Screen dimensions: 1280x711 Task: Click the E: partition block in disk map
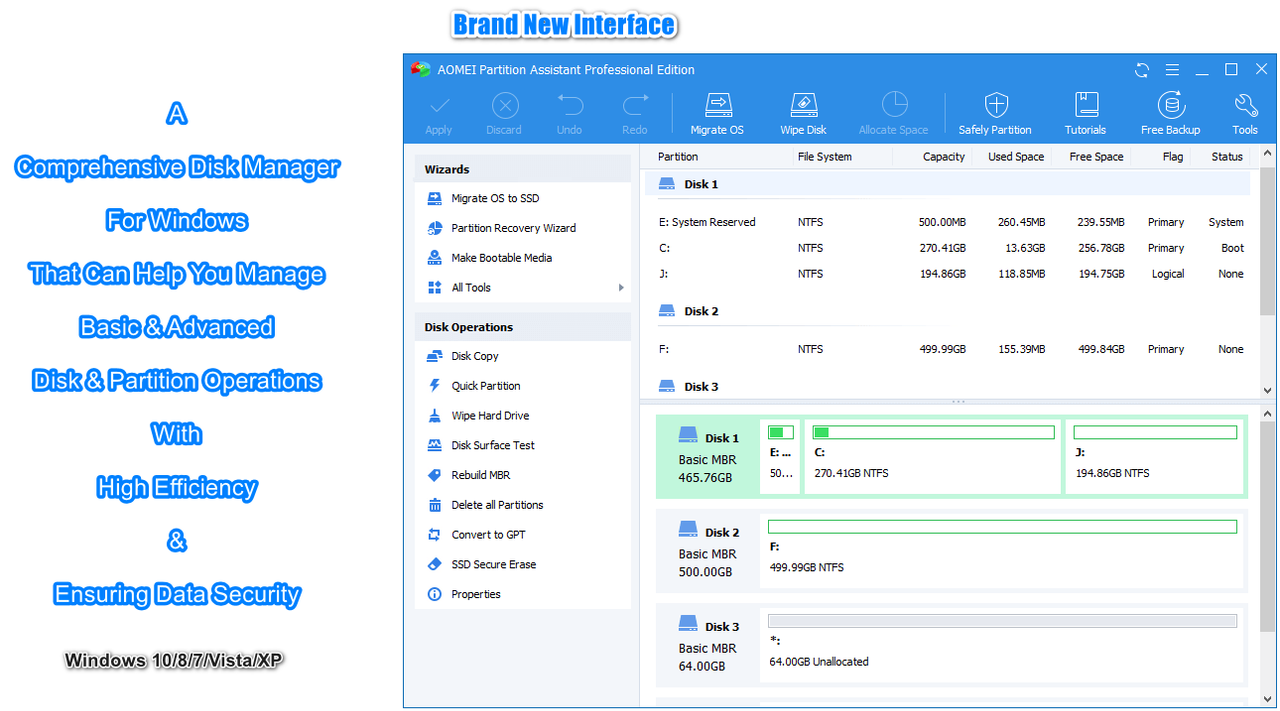781,457
